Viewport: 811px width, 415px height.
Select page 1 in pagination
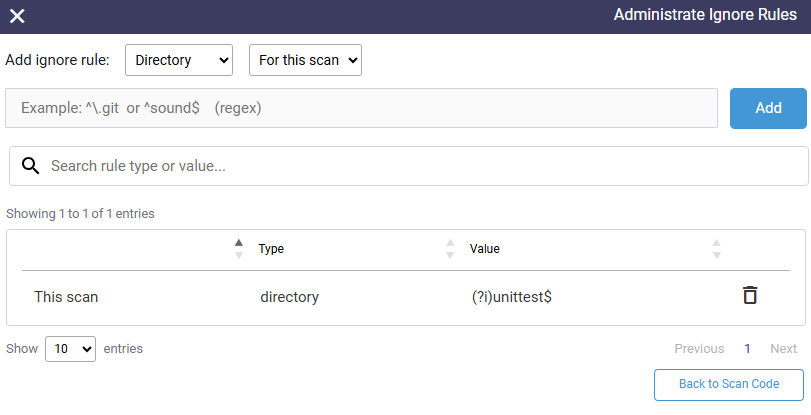point(747,349)
